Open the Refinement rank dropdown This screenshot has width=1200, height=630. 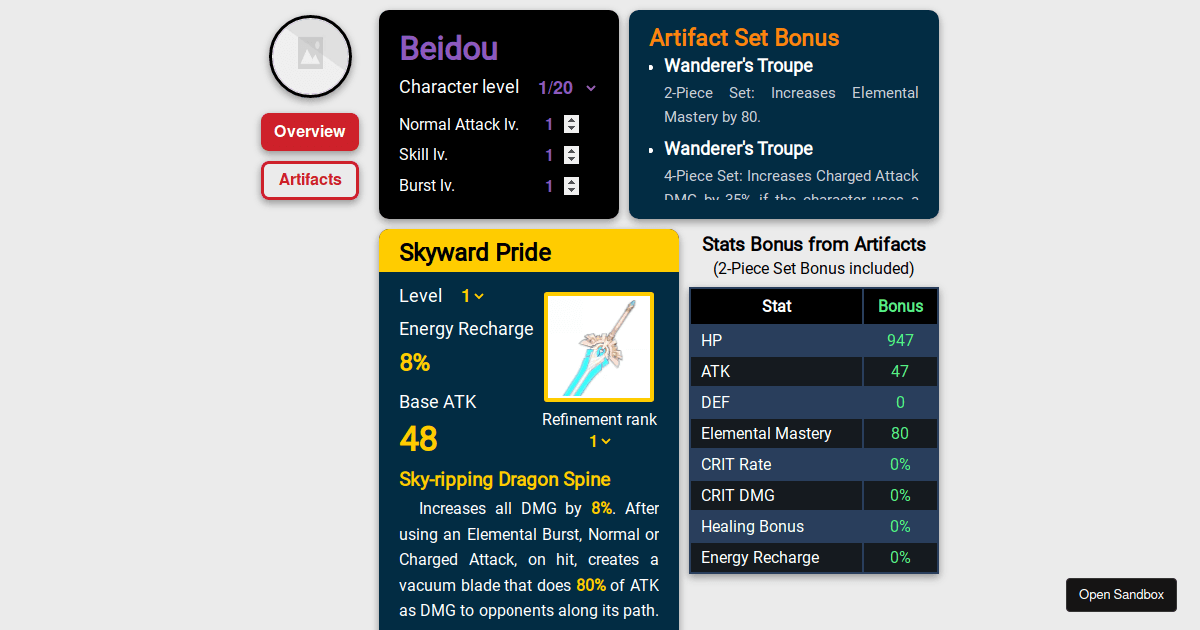coord(599,441)
